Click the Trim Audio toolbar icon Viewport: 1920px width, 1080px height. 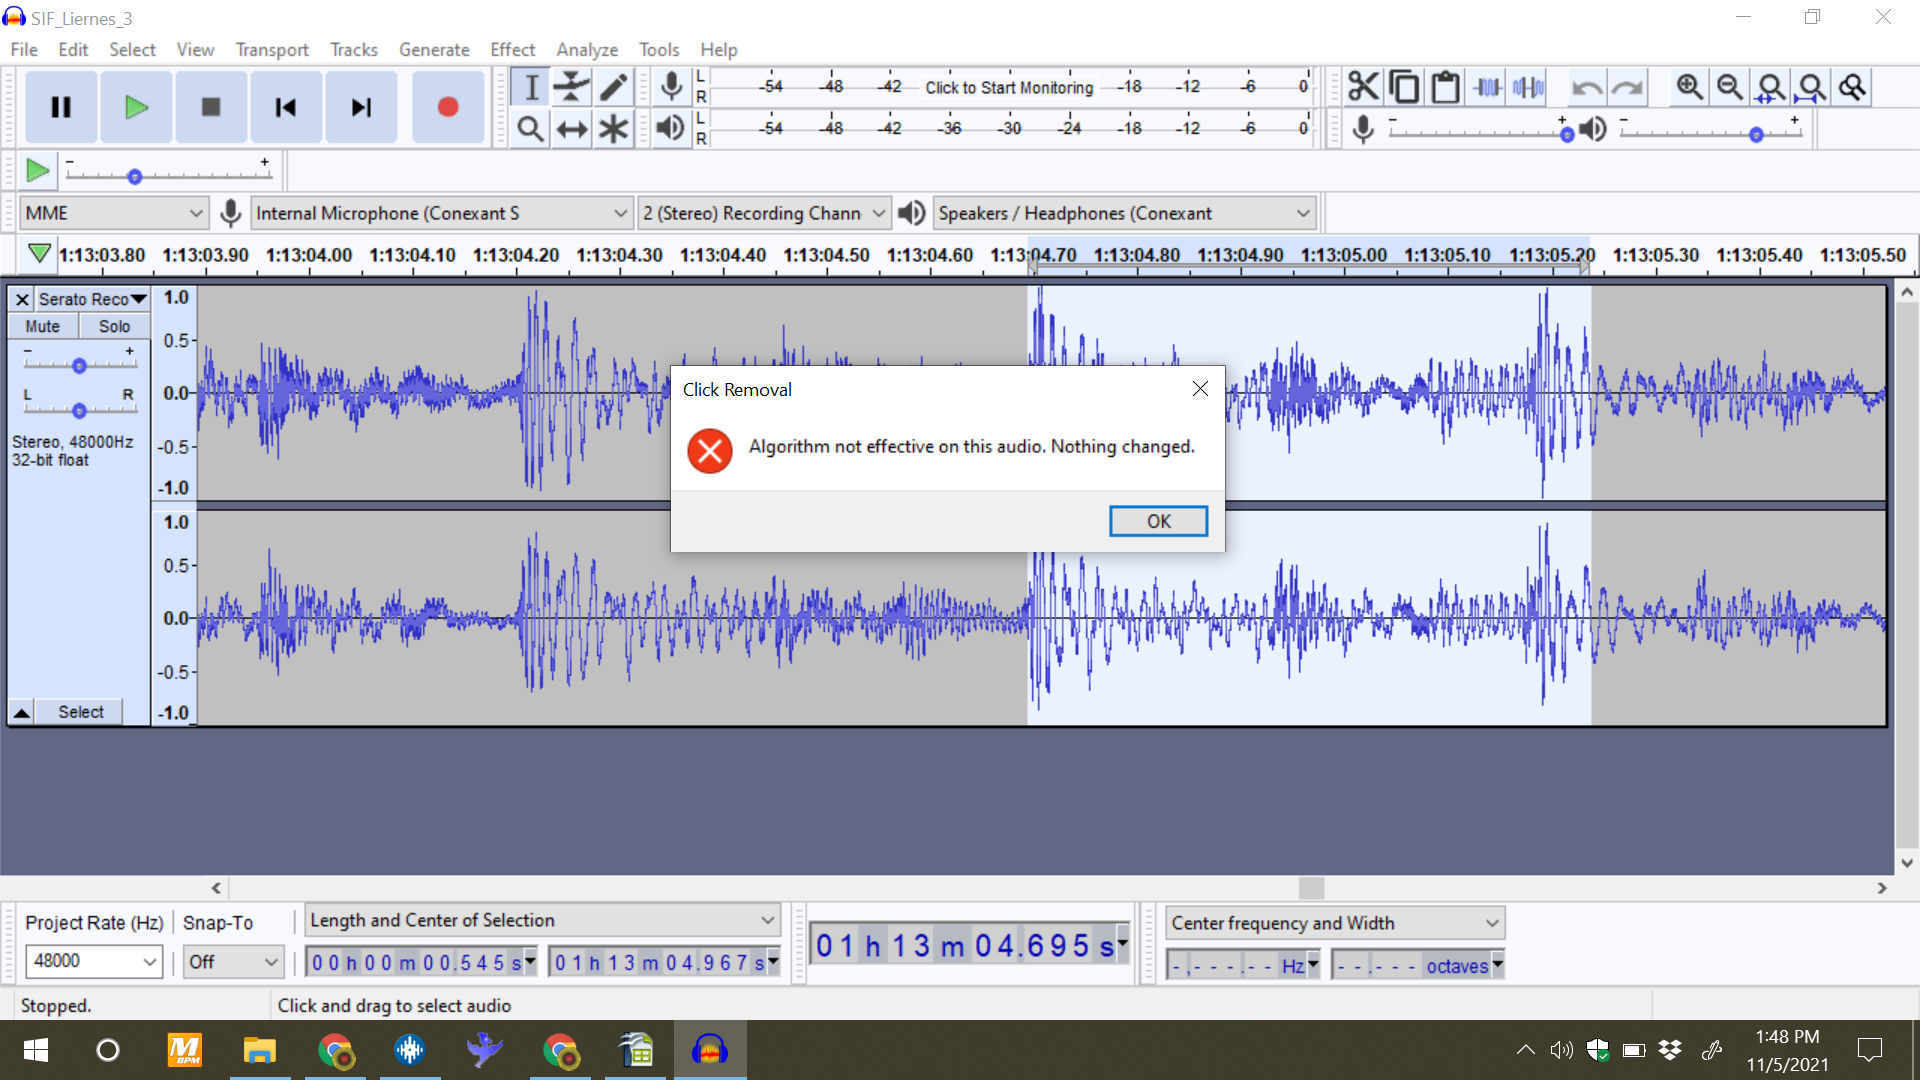[1487, 87]
